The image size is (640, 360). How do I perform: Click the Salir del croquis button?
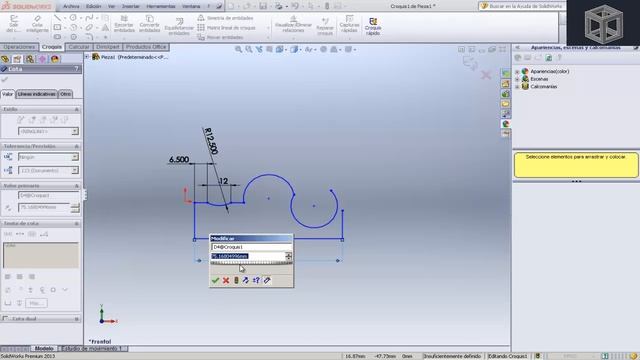click(13, 24)
